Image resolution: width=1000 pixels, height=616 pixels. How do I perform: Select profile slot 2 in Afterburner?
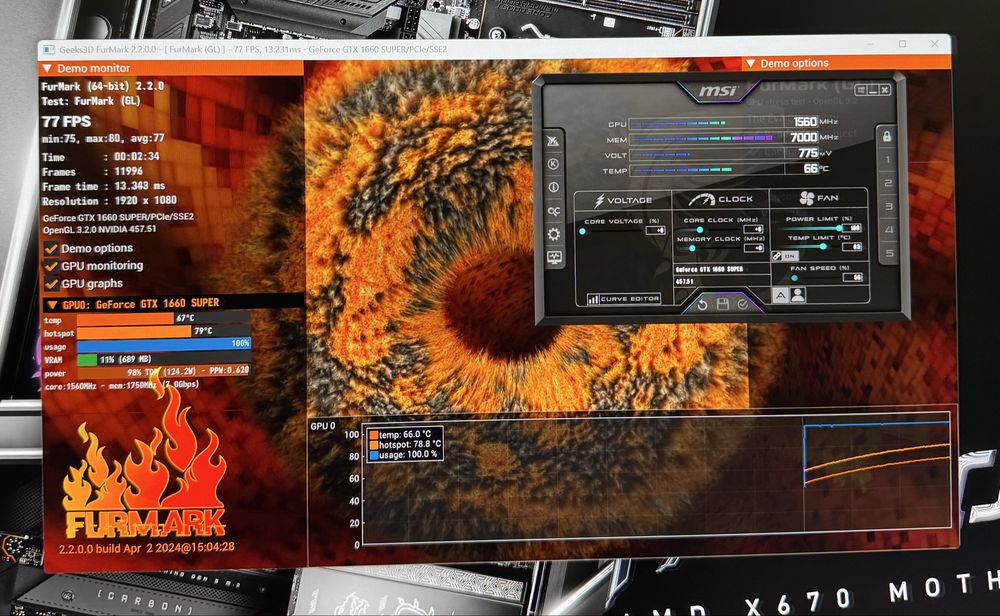point(888,183)
